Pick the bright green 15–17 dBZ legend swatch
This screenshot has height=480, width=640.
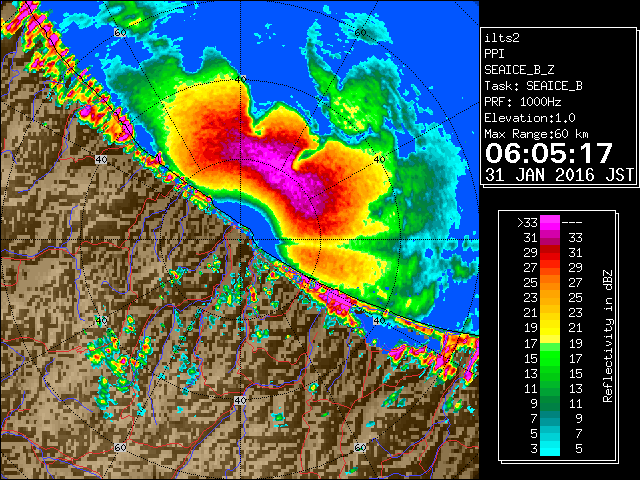550,358
